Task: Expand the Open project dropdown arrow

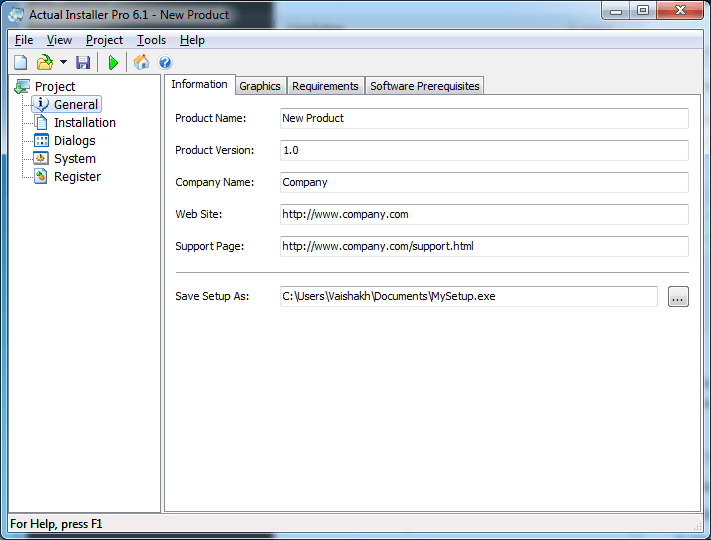Action: [63, 62]
